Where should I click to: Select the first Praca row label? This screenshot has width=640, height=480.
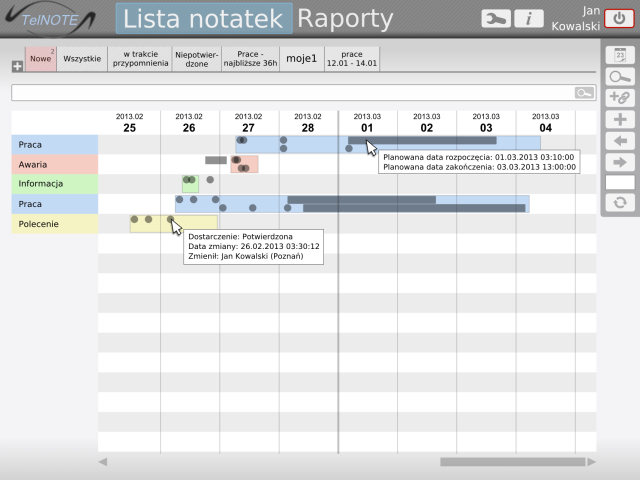(x=55, y=144)
